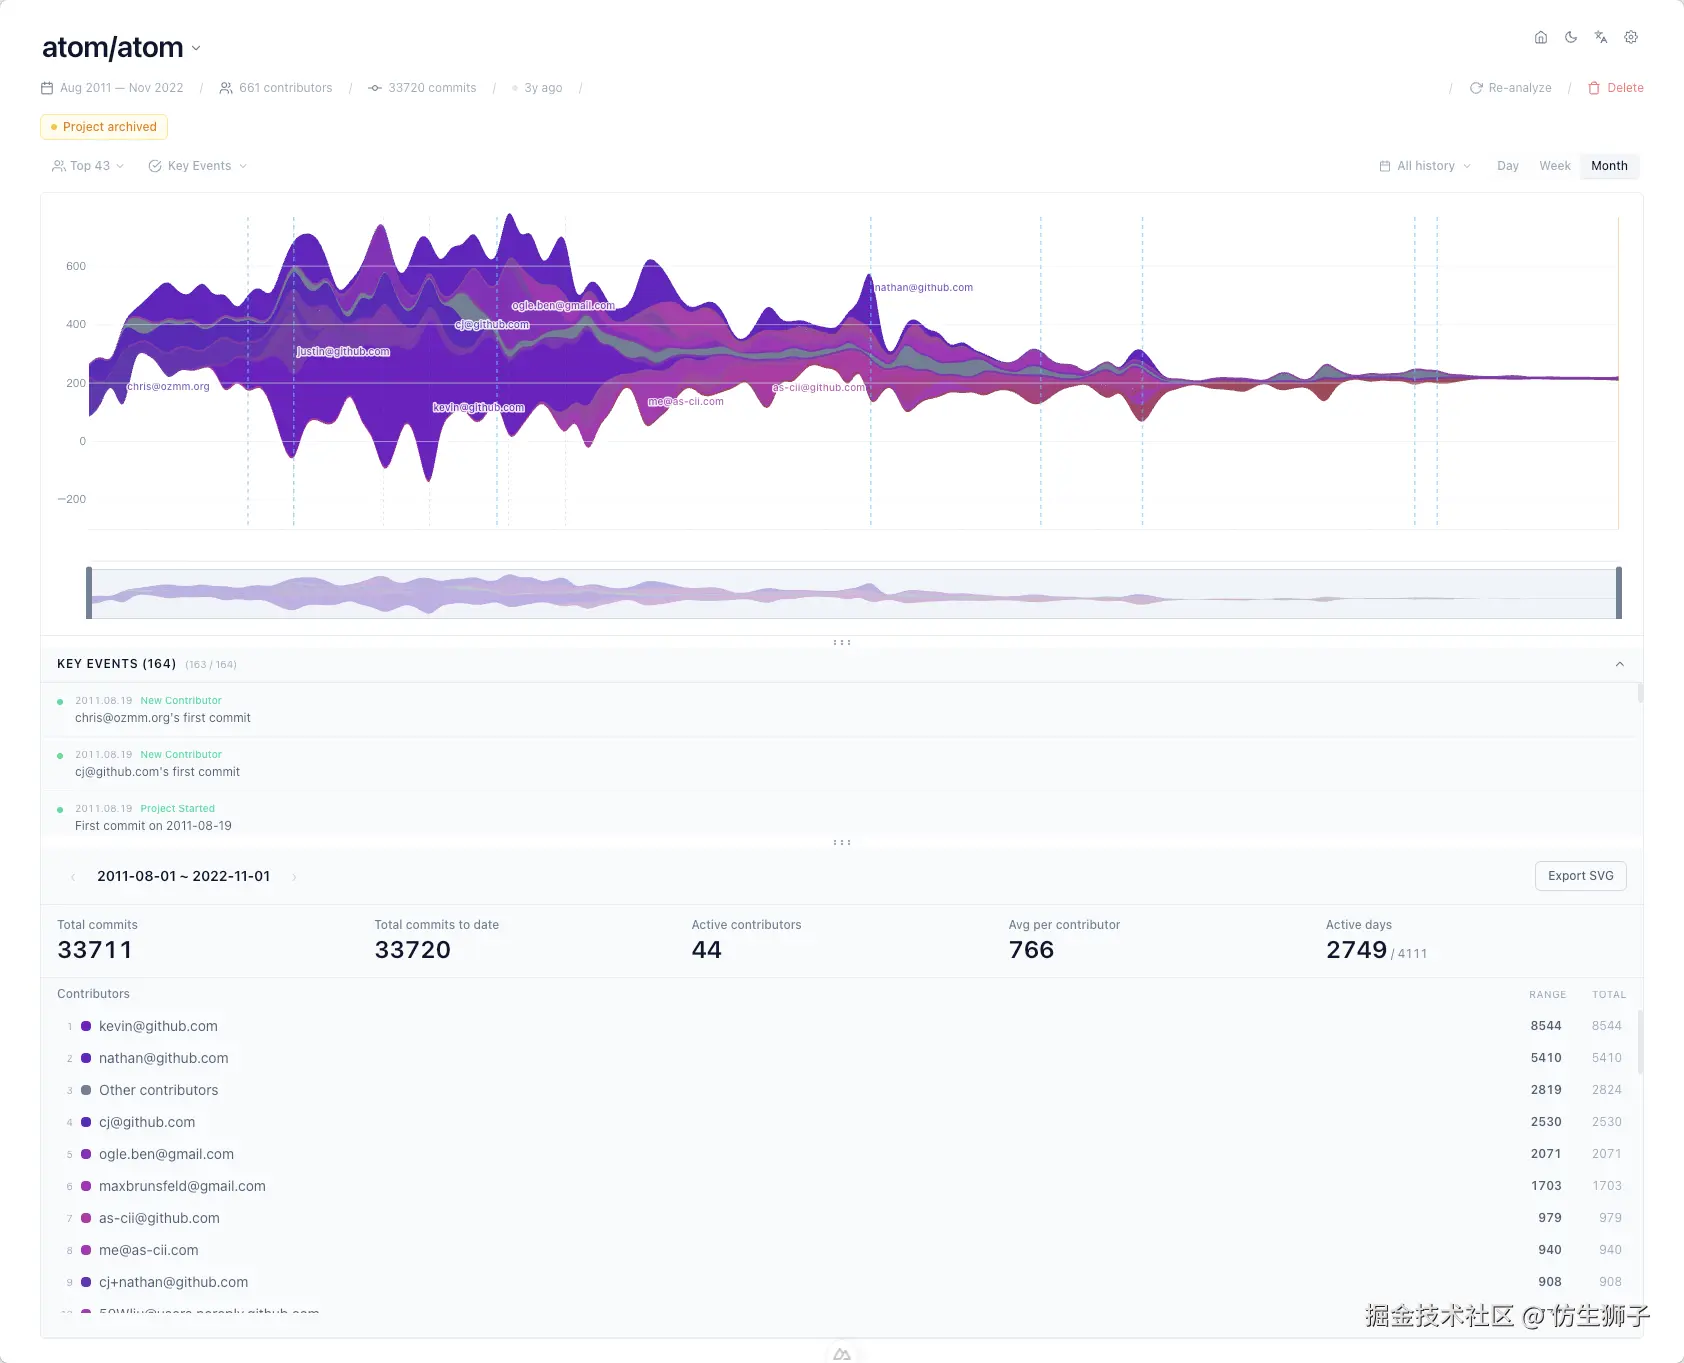Click the color dot next to me@as-cii.com
The height and width of the screenshot is (1363, 1684).
(x=86, y=1250)
